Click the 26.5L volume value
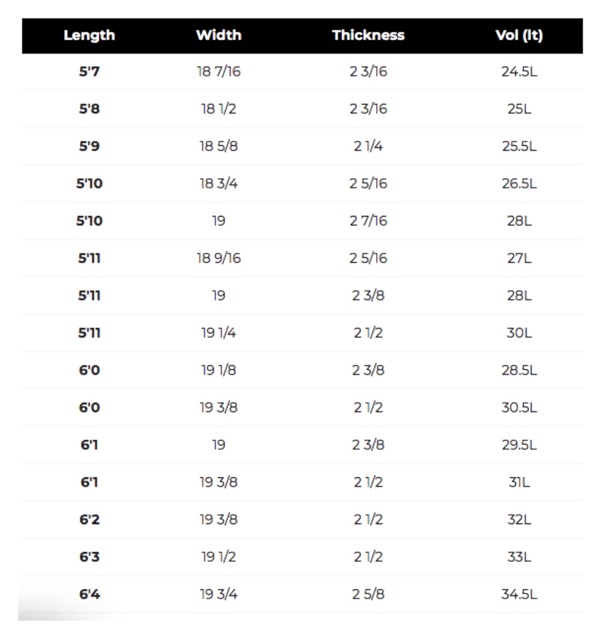The height and width of the screenshot is (625, 600). [519, 184]
